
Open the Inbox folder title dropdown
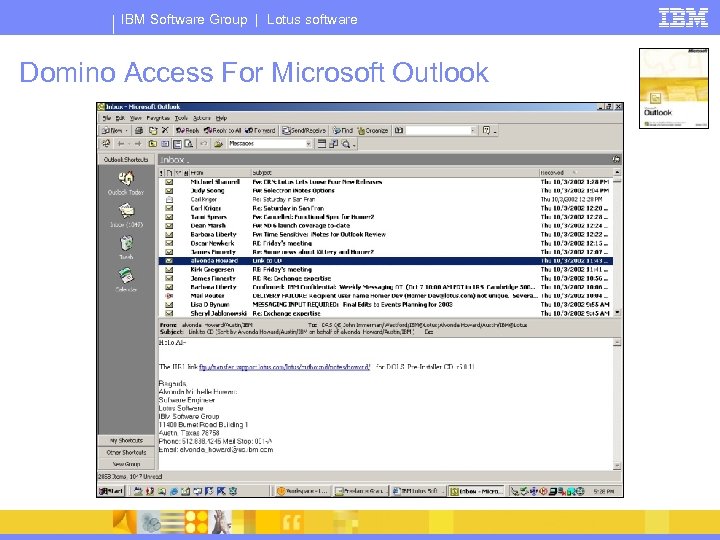click(x=174, y=160)
